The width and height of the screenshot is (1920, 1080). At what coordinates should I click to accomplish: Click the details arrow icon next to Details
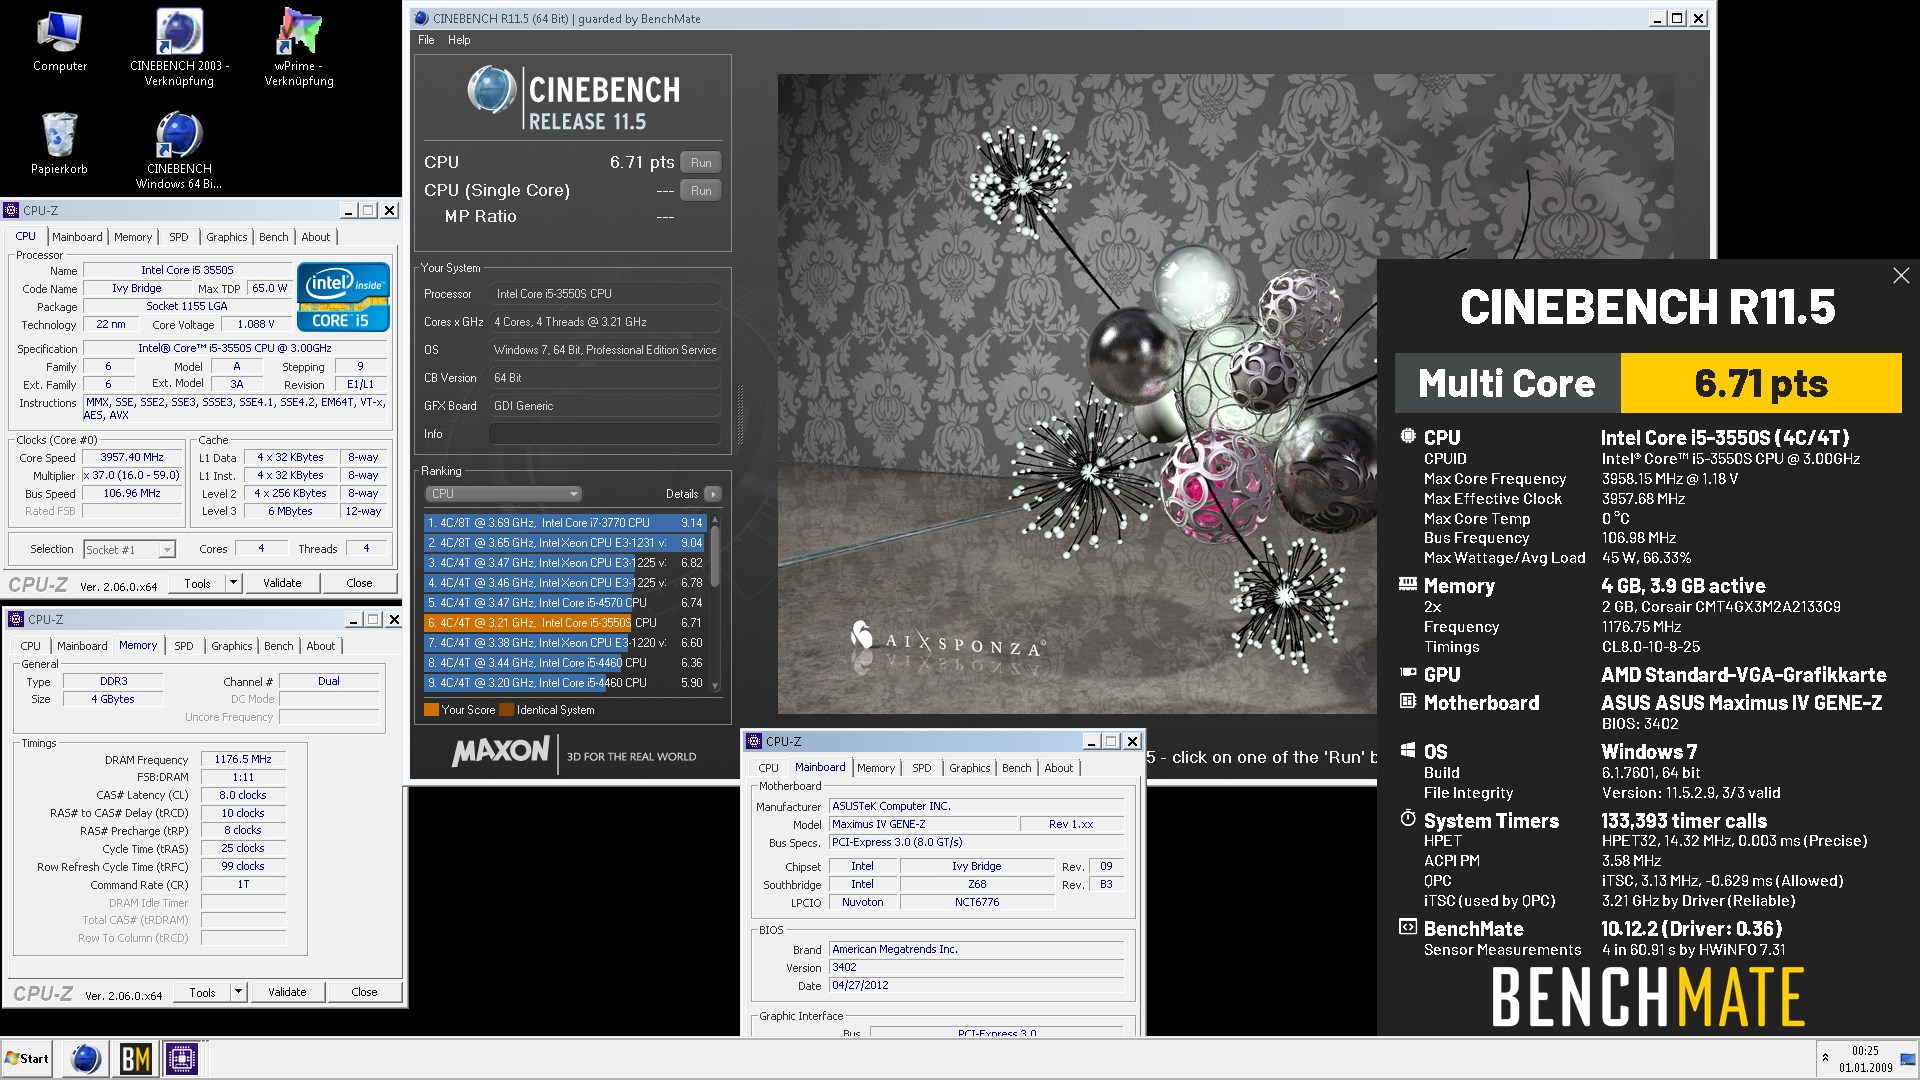[x=713, y=494]
